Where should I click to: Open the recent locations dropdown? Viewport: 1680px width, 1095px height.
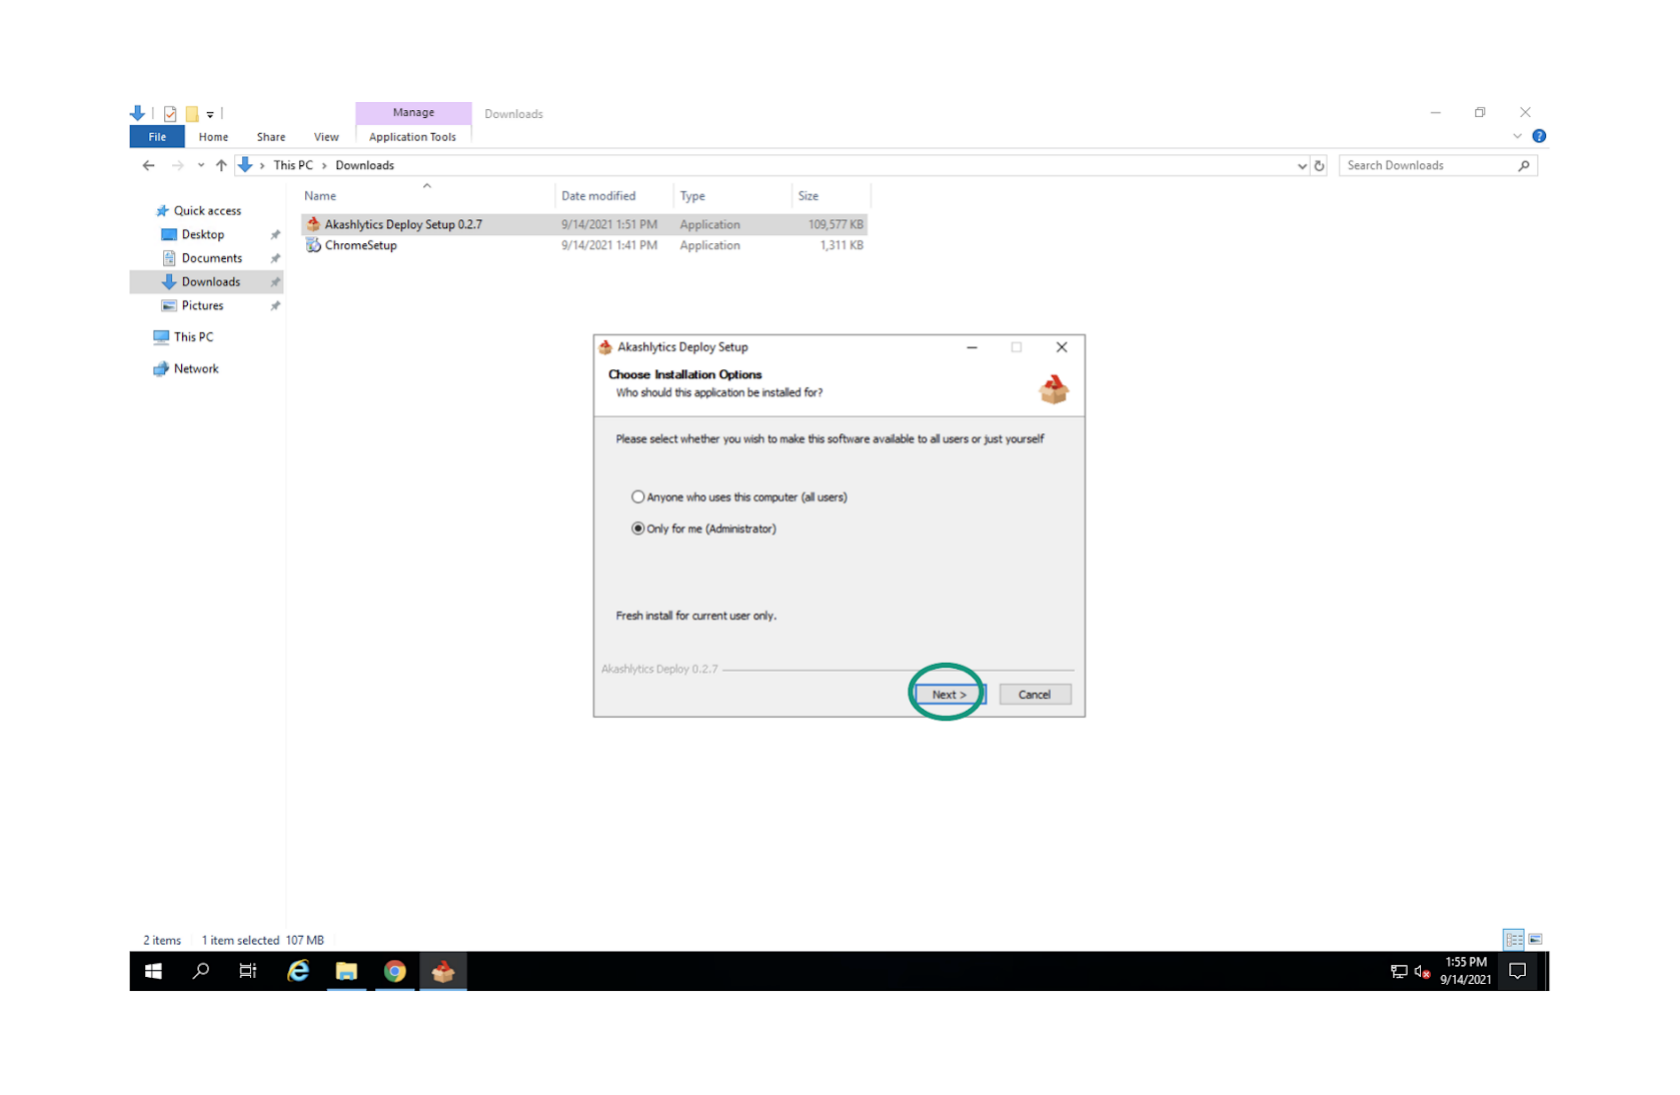(201, 165)
